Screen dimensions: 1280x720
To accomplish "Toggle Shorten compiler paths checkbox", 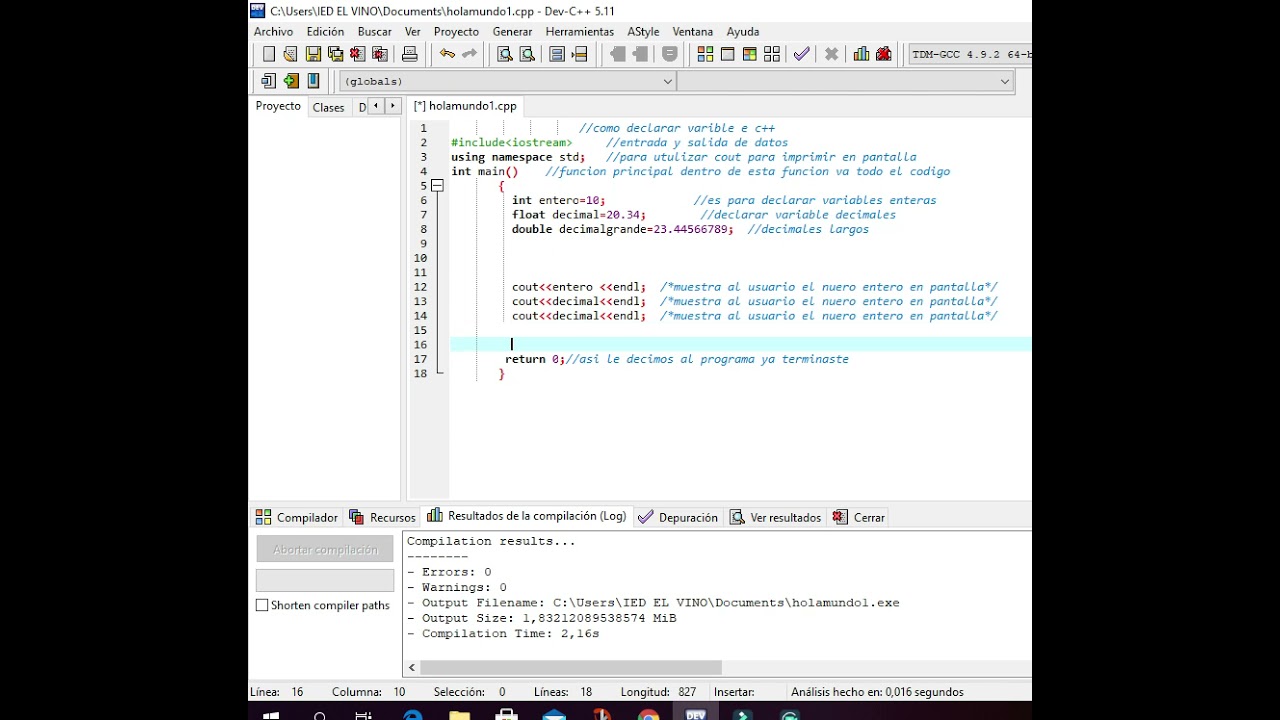I will coord(262,605).
